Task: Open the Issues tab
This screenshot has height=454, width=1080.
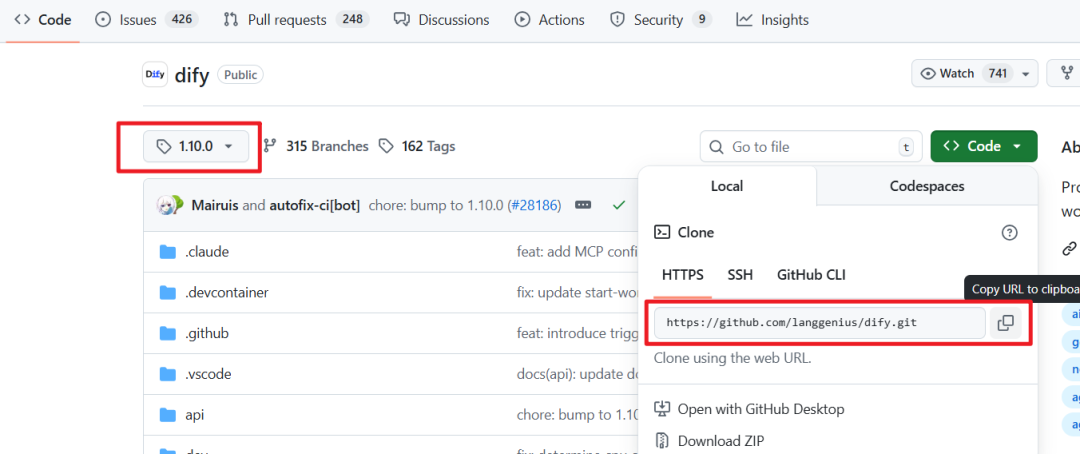Action: tap(146, 20)
